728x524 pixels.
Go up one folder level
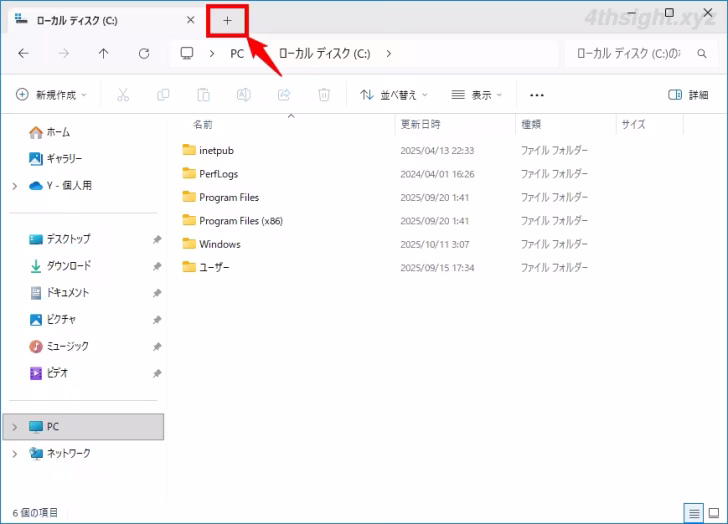[104, 53]
